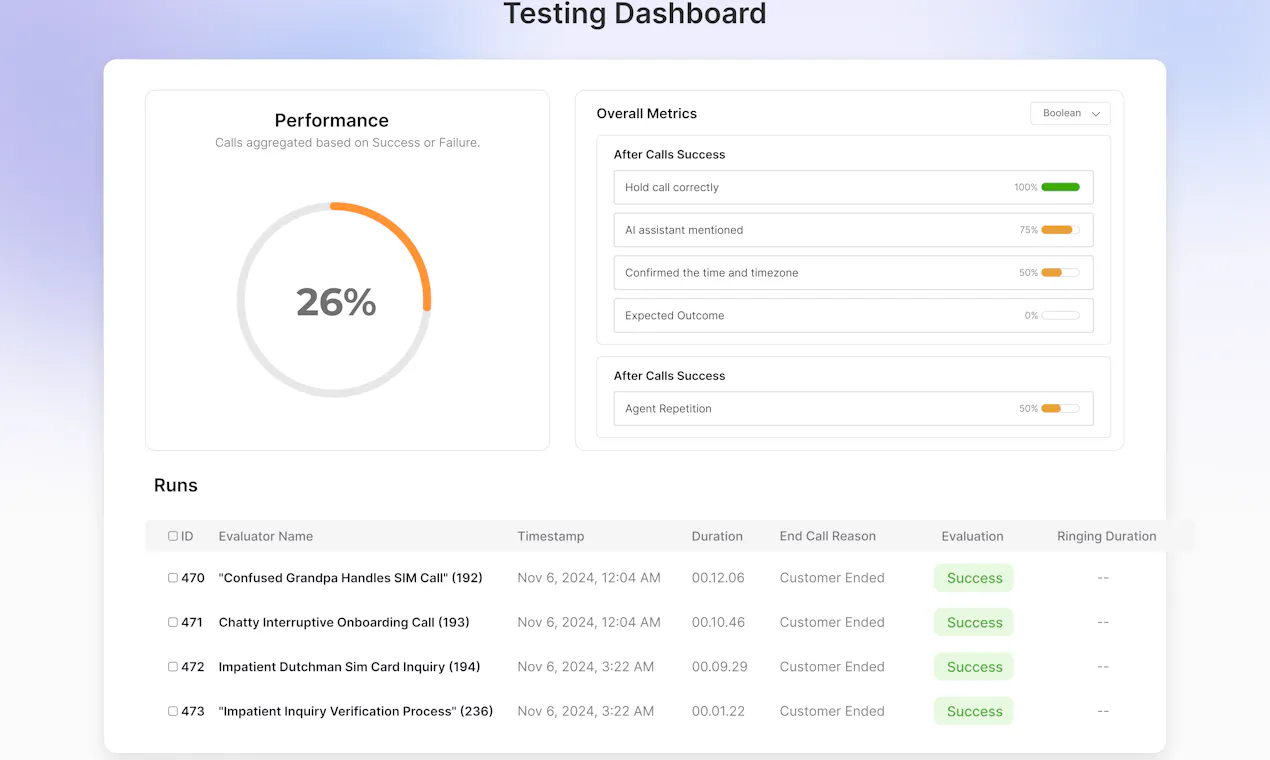Click the Success badge for run 471
This screenshot has height=760, width=1270.
[x=974, y=622]
